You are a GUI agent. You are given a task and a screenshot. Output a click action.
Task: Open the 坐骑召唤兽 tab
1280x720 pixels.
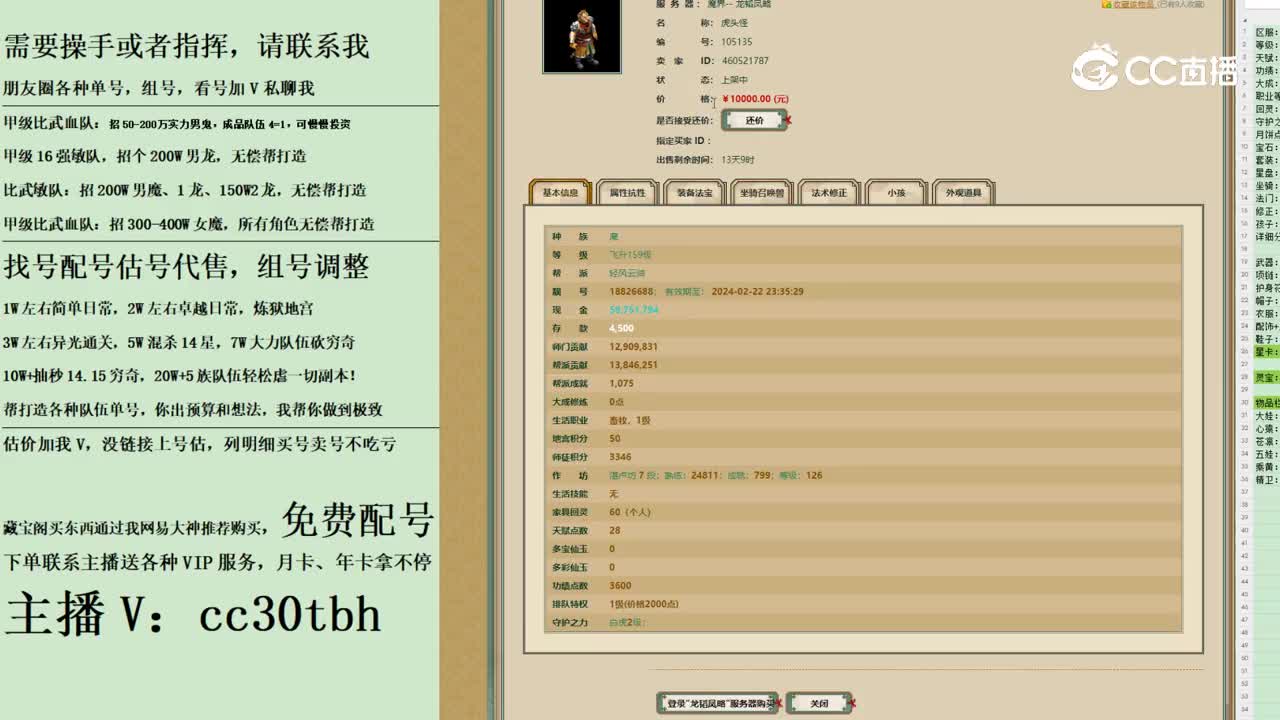coord(762,192)
